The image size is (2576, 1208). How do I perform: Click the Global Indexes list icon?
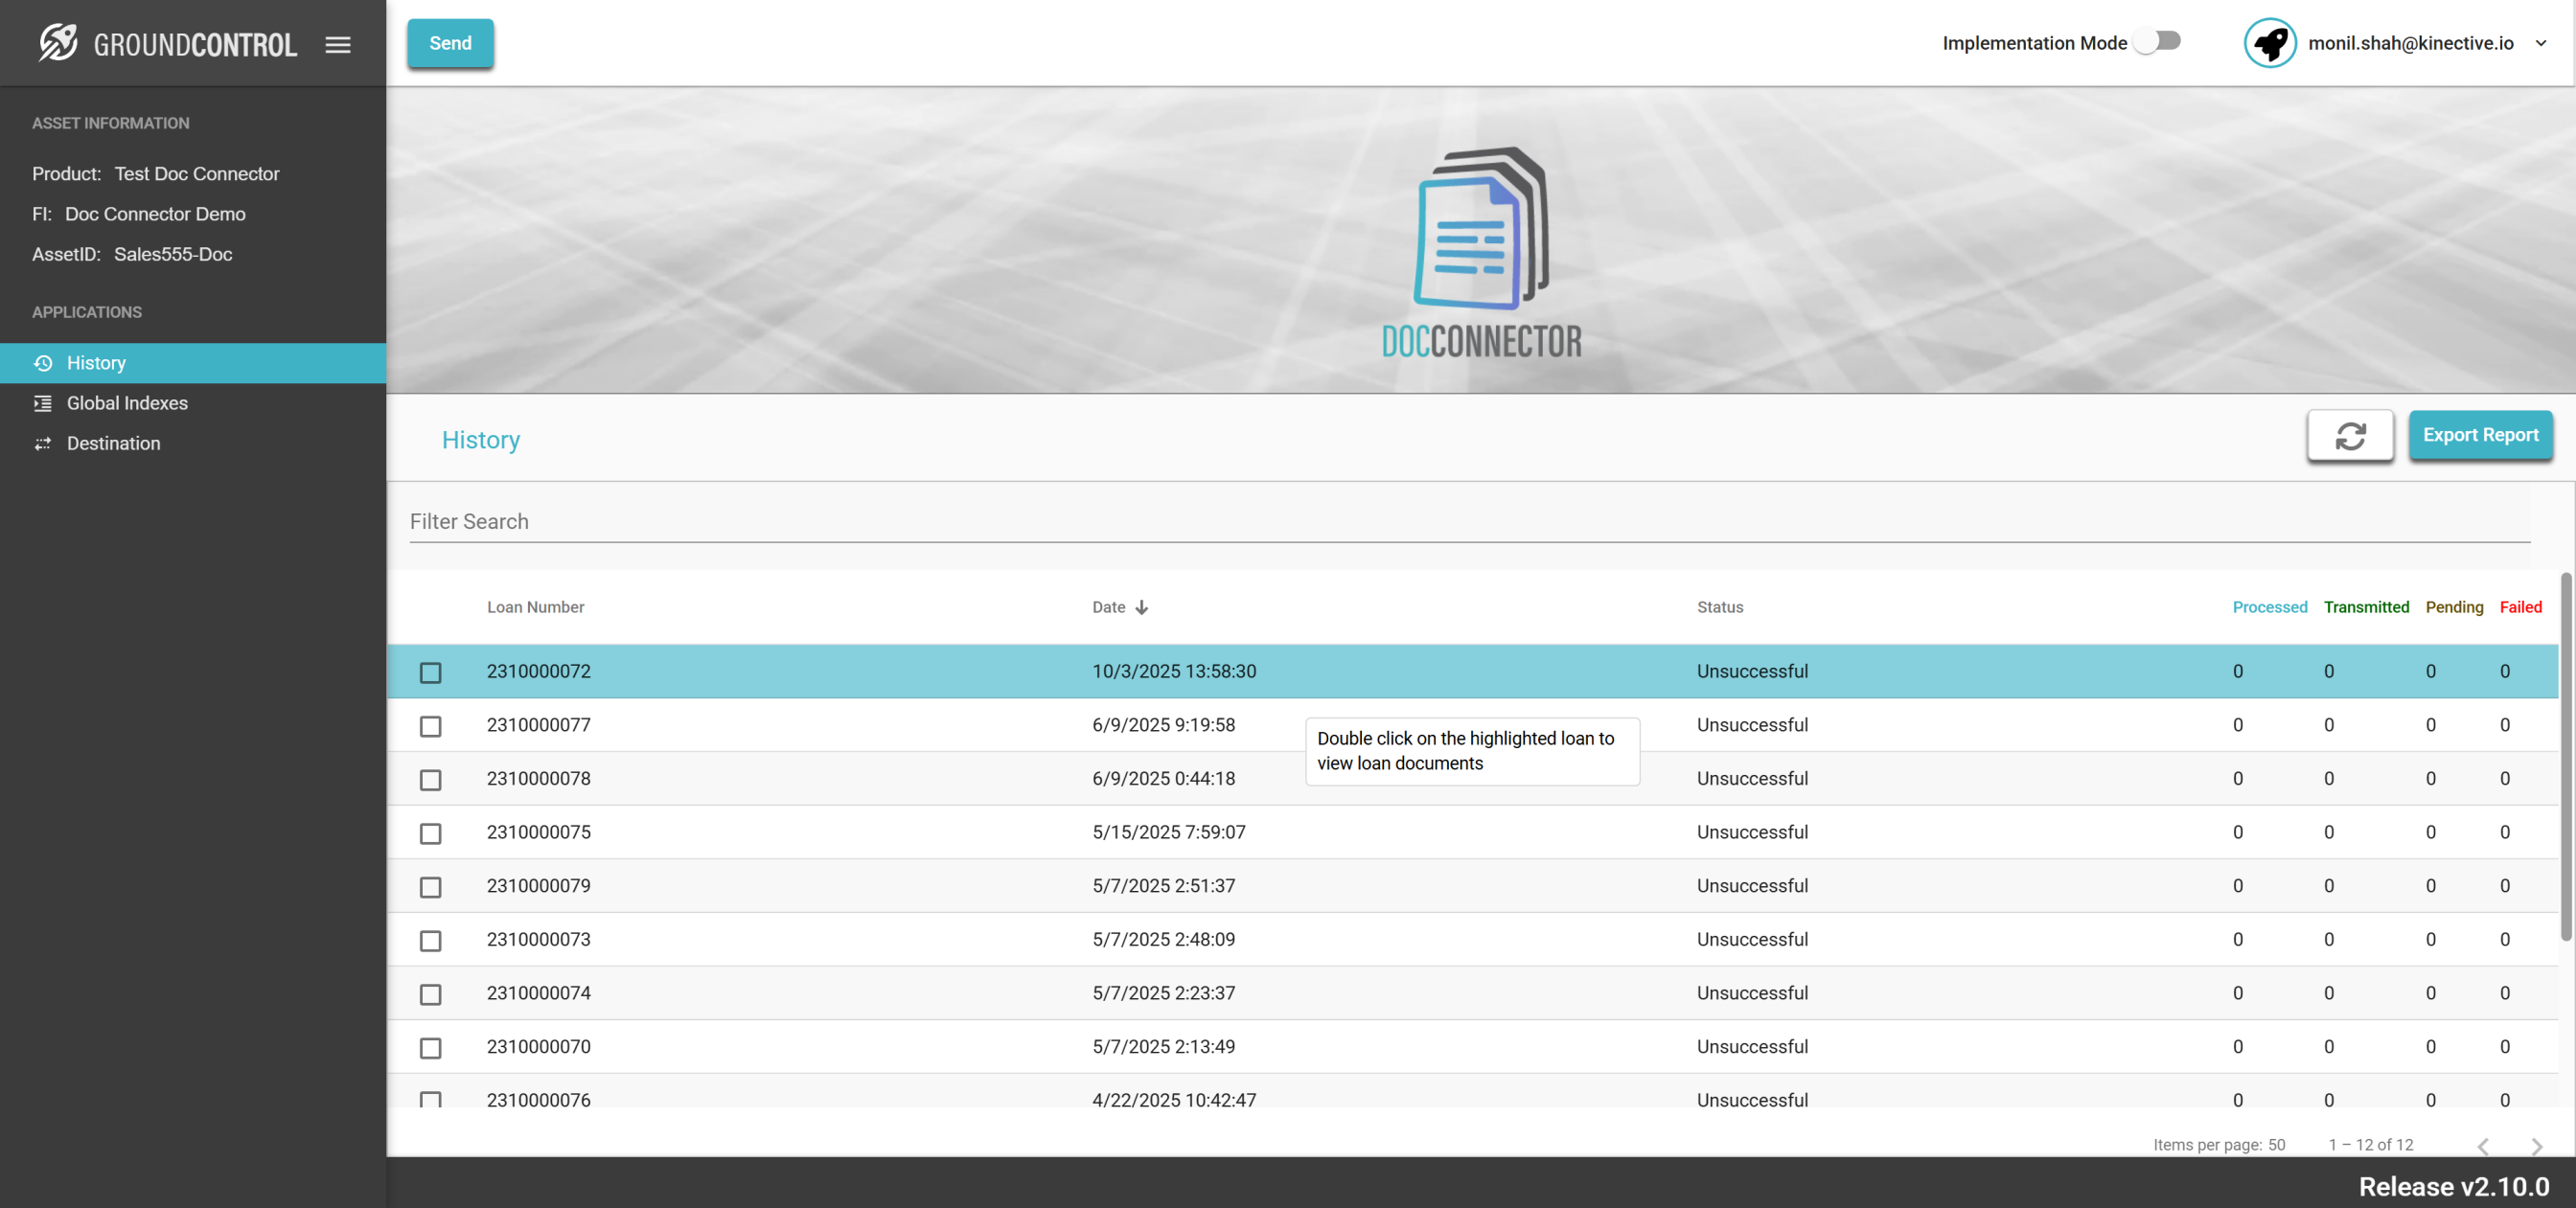43,403
